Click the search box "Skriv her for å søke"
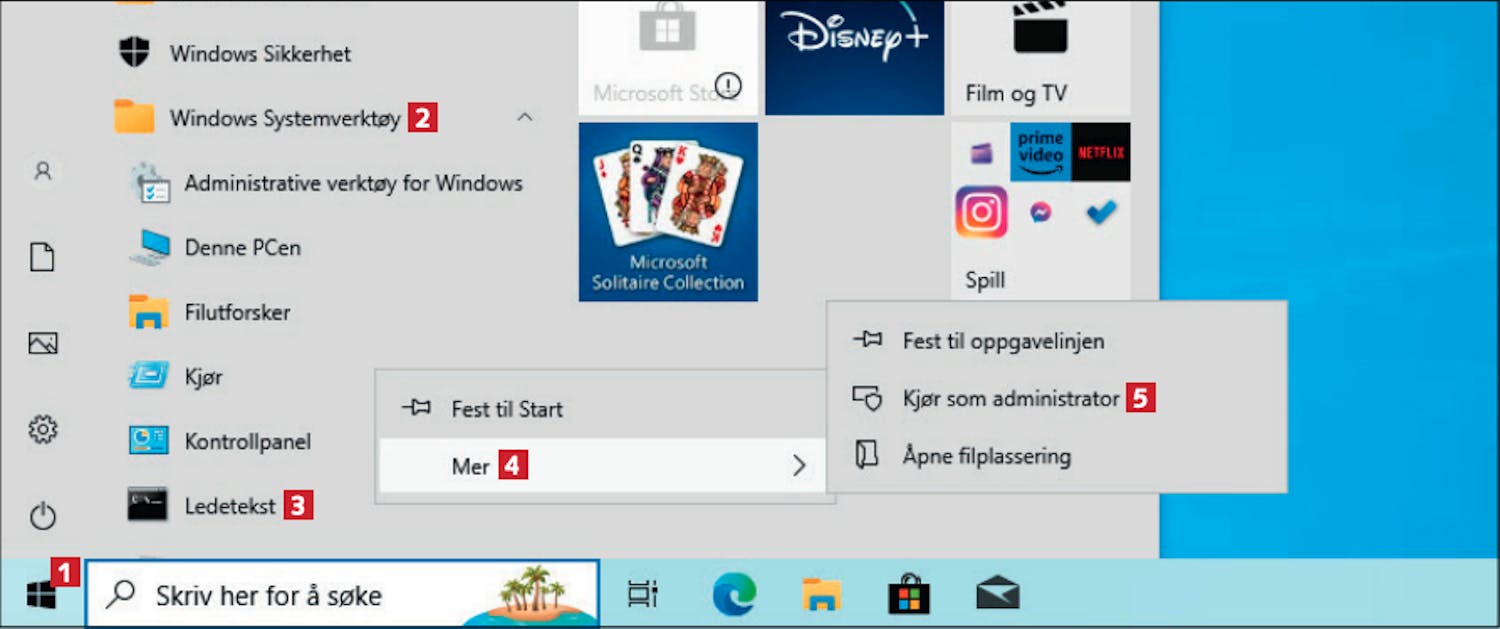1500x629 pixels. pyautogui.click(x=342, y=595)
